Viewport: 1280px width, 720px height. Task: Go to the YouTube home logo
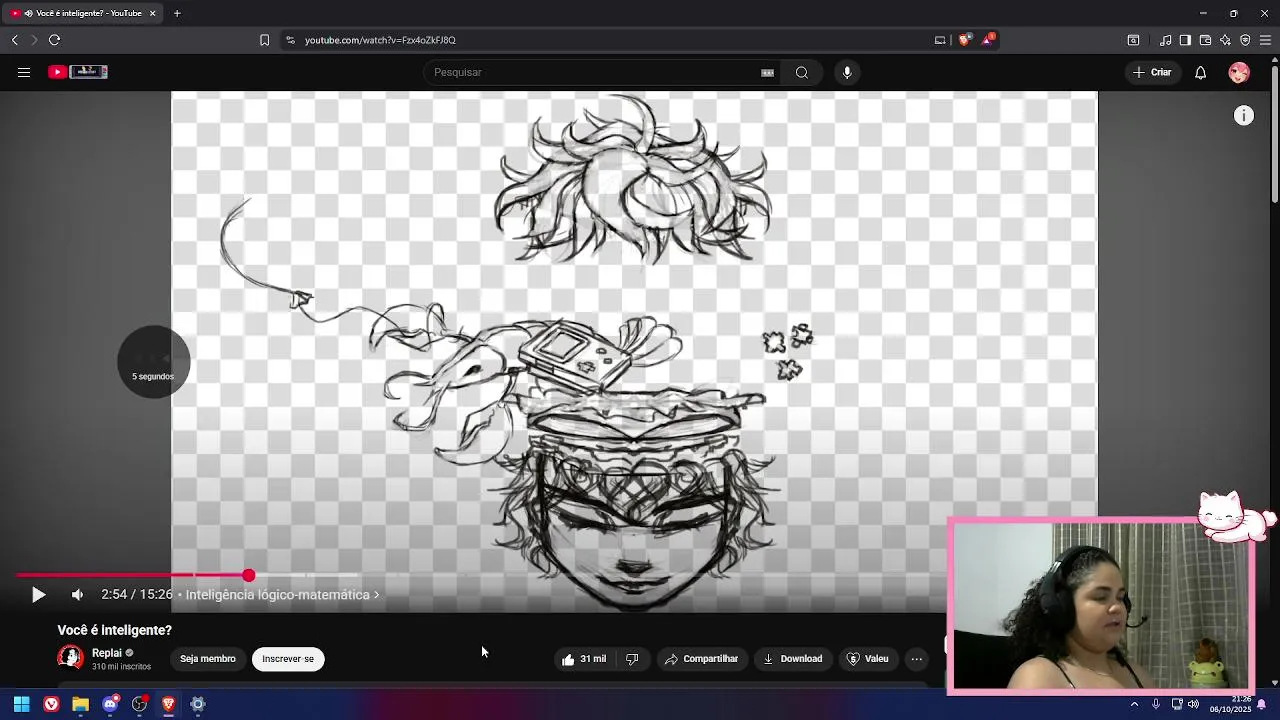click(78, 72)
